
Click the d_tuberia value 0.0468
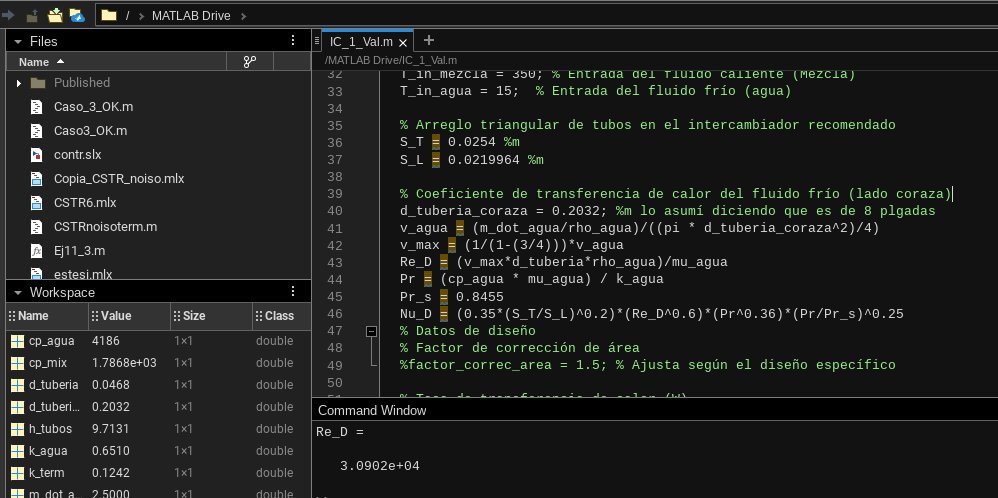point(111,385)
